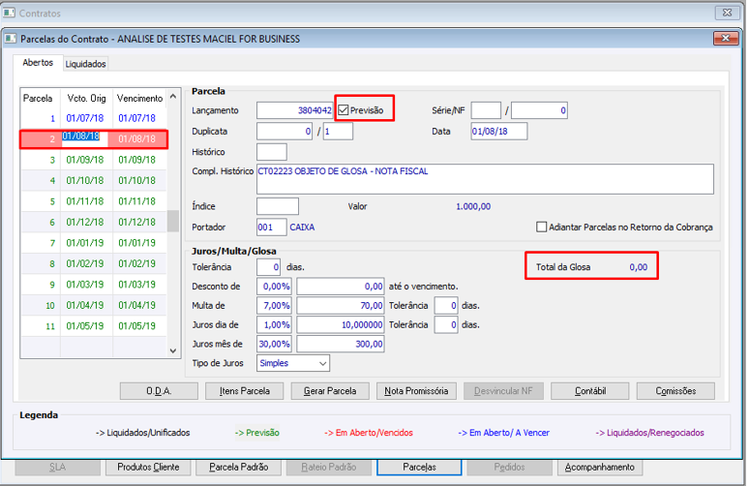
Task: Select parcela 10 row 01/04/19
Action: (x=94, y=305)
